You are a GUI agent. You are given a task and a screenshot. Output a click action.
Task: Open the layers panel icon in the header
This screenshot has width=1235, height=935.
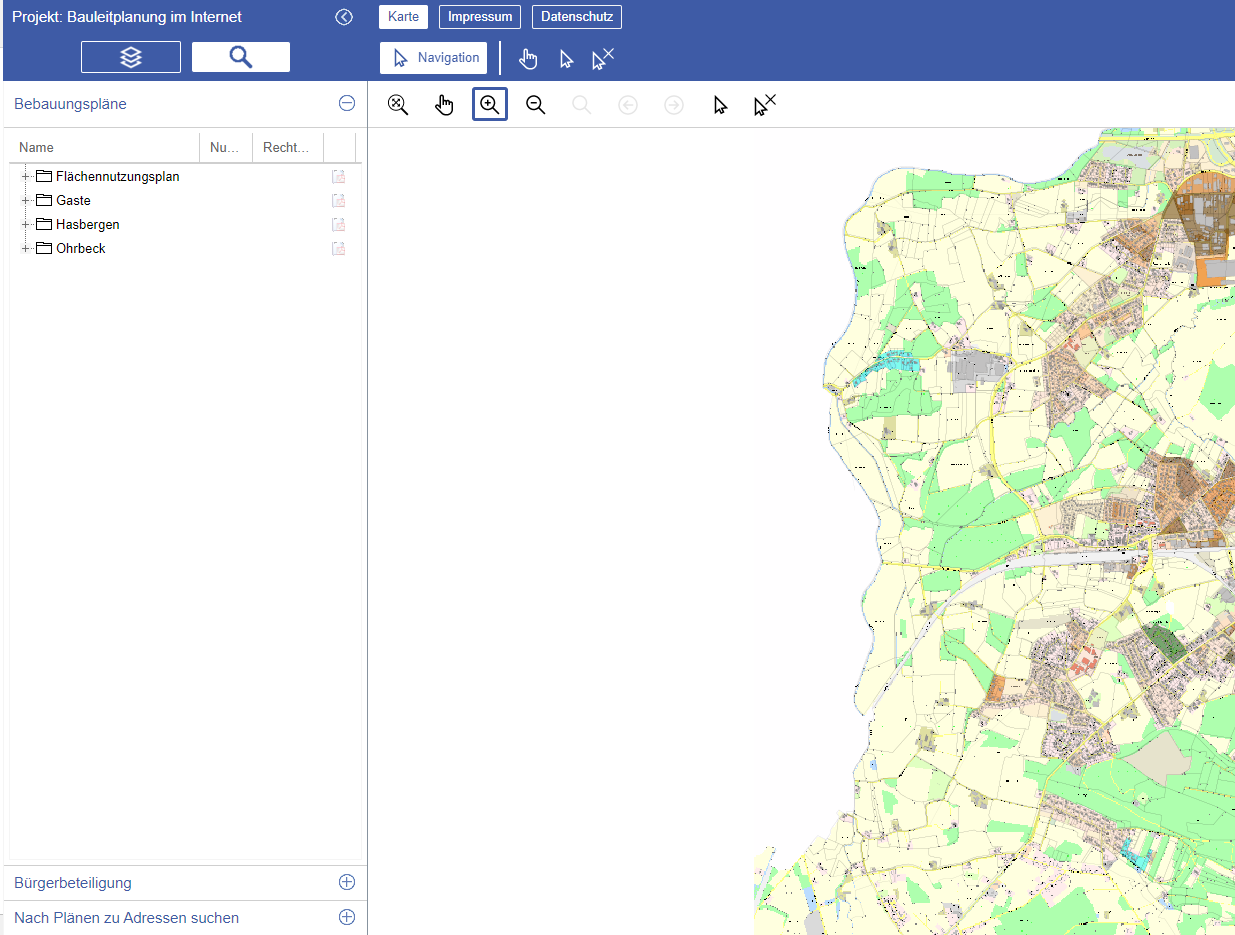click(130, 57)
